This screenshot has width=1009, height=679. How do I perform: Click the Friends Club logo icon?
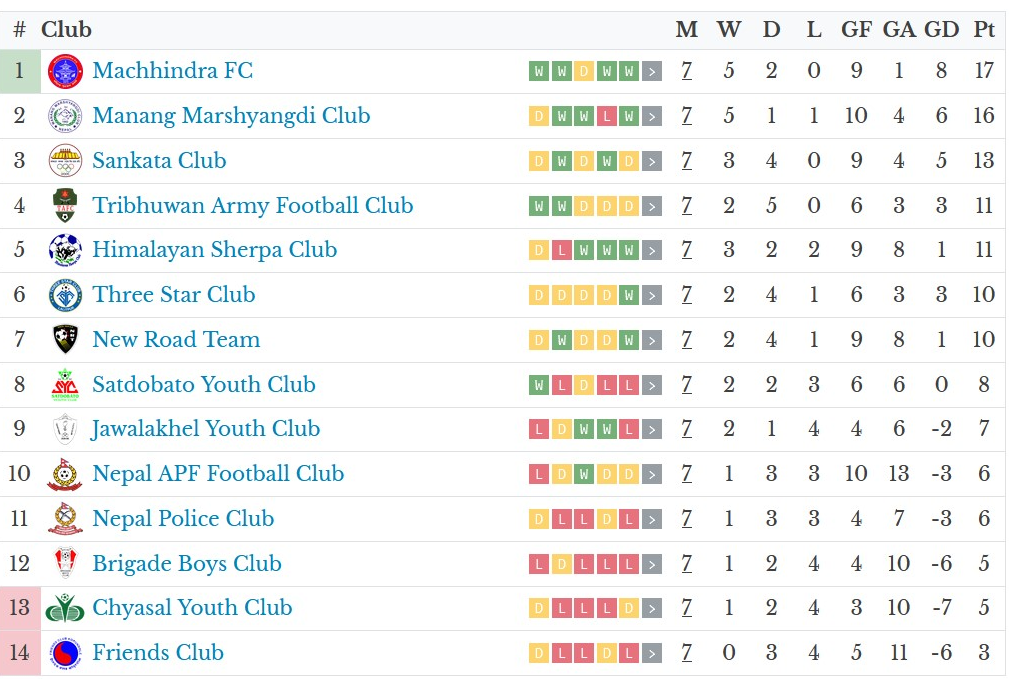(66, 653)
